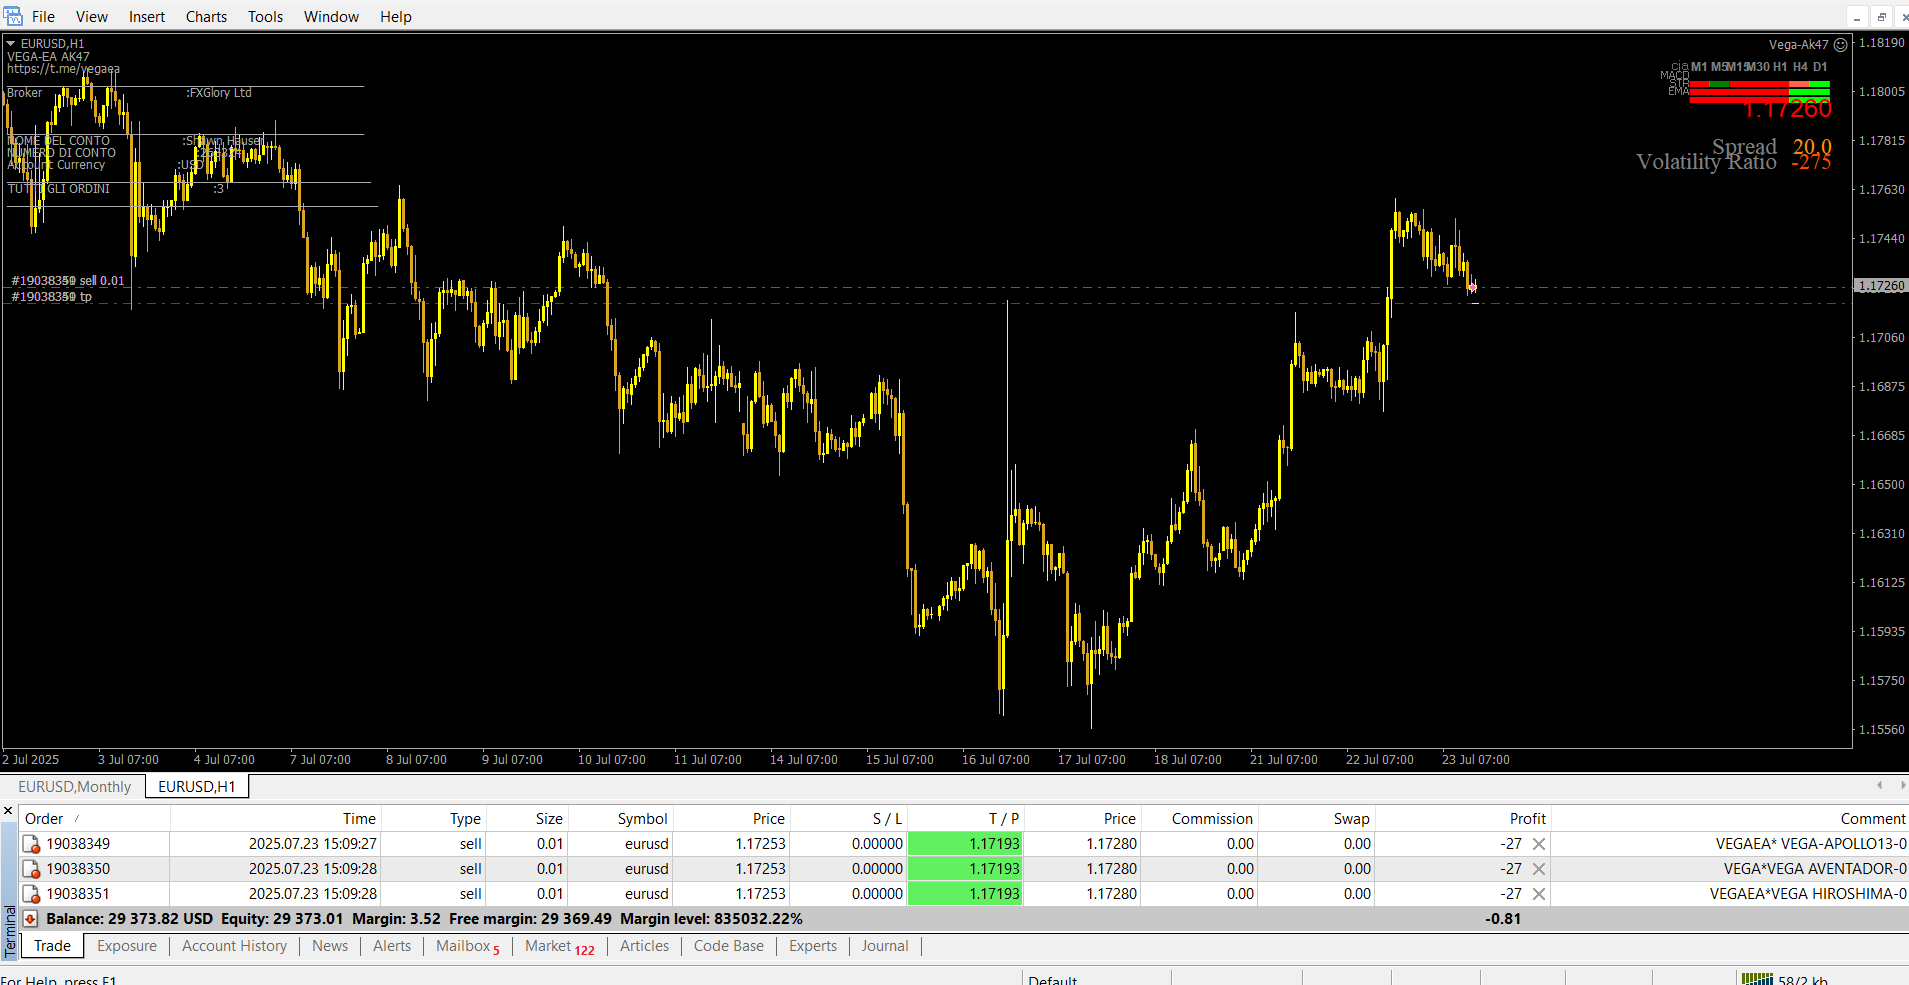
Task: Click the order icon beside ticket 19038351
Action: pos(31,895)
